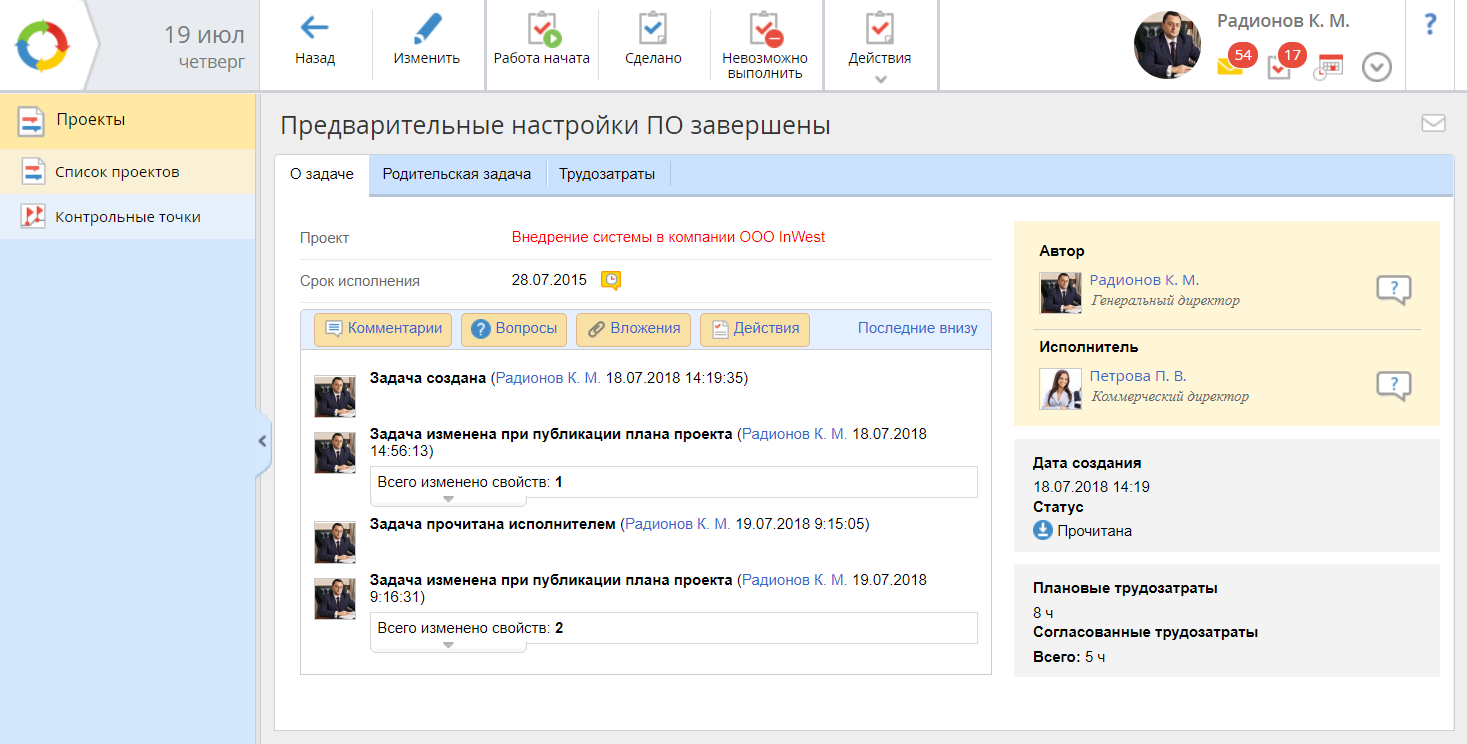
Task: Switch to the Родительская задача tab
Action: point(456,174)
